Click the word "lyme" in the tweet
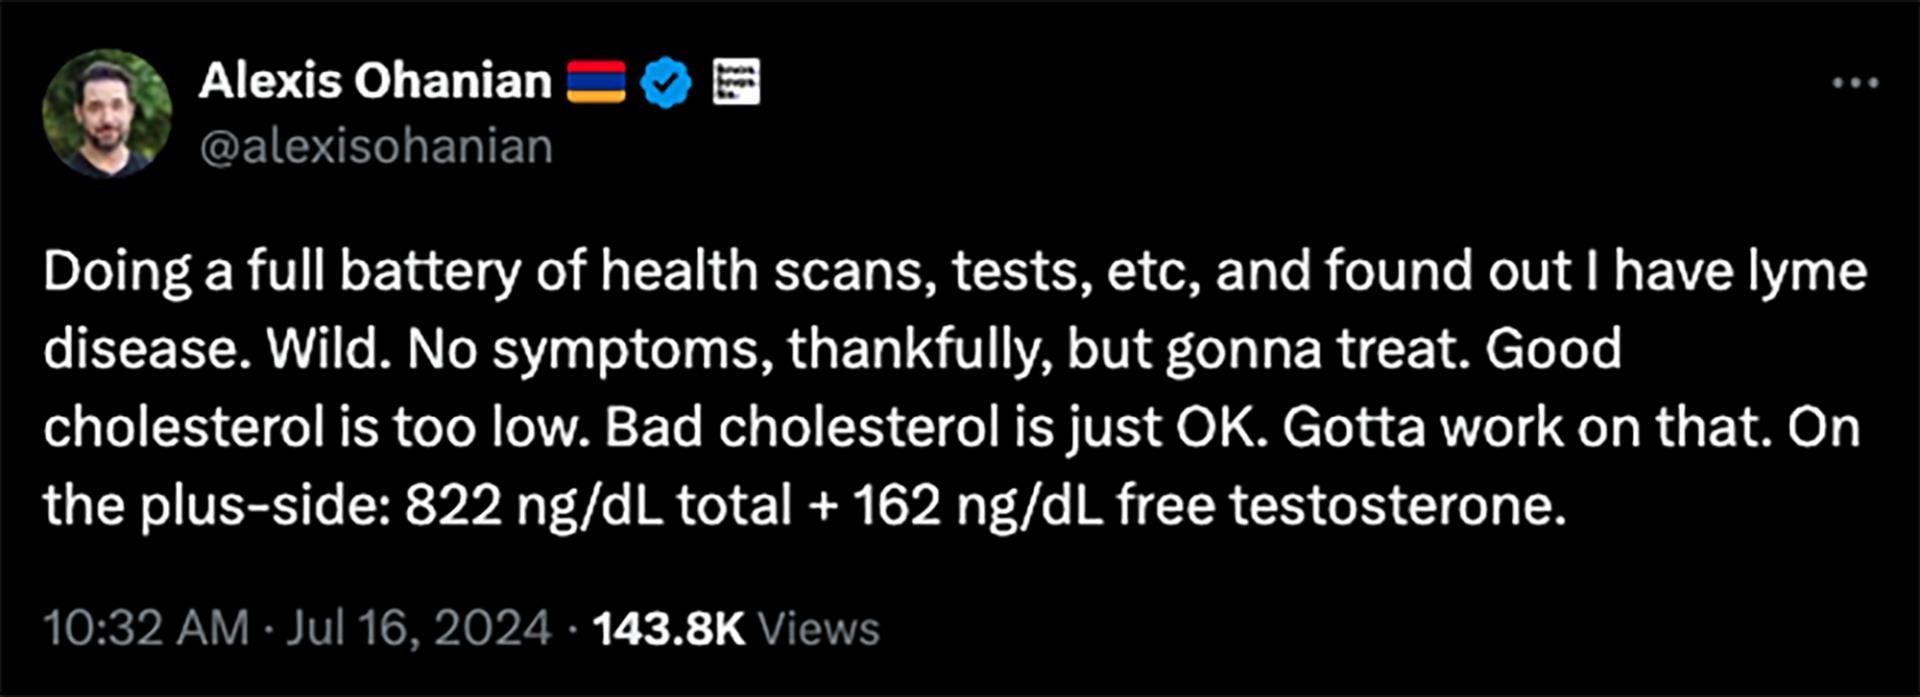 tap(1807, 273)
